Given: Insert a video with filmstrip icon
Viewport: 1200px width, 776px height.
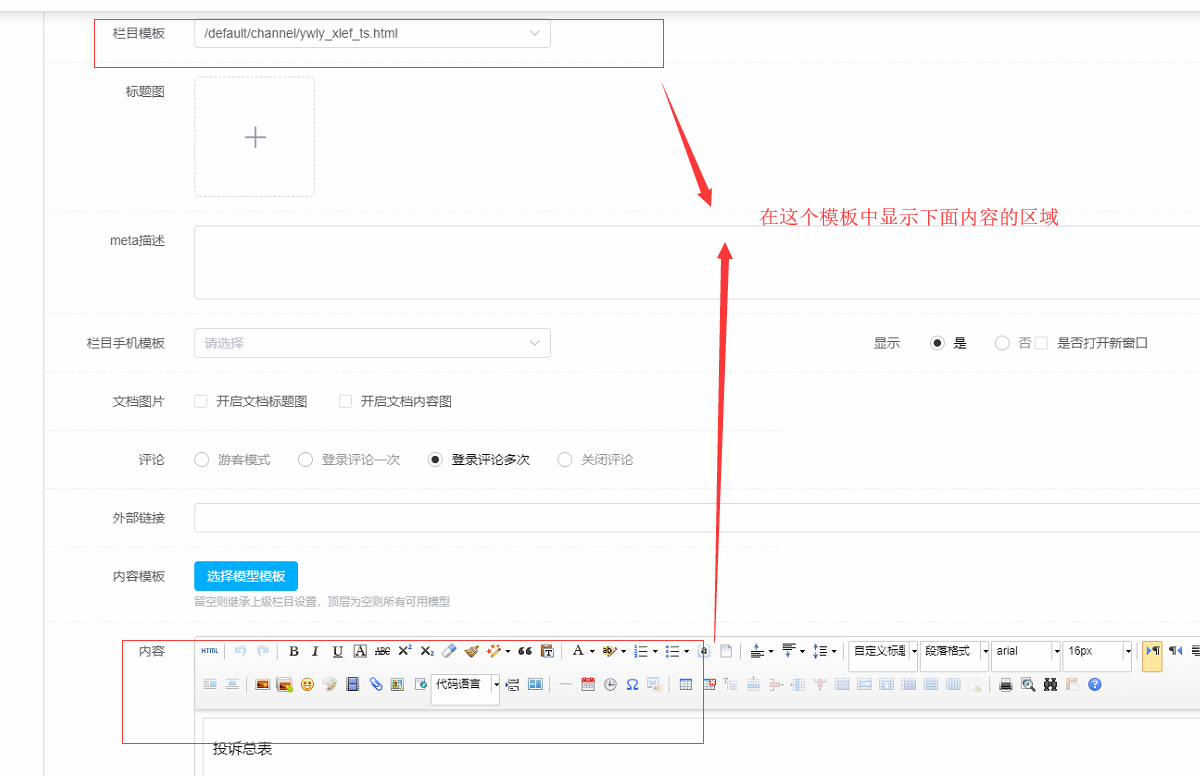Looking at the screenshot, I should [x=352, y=684].
